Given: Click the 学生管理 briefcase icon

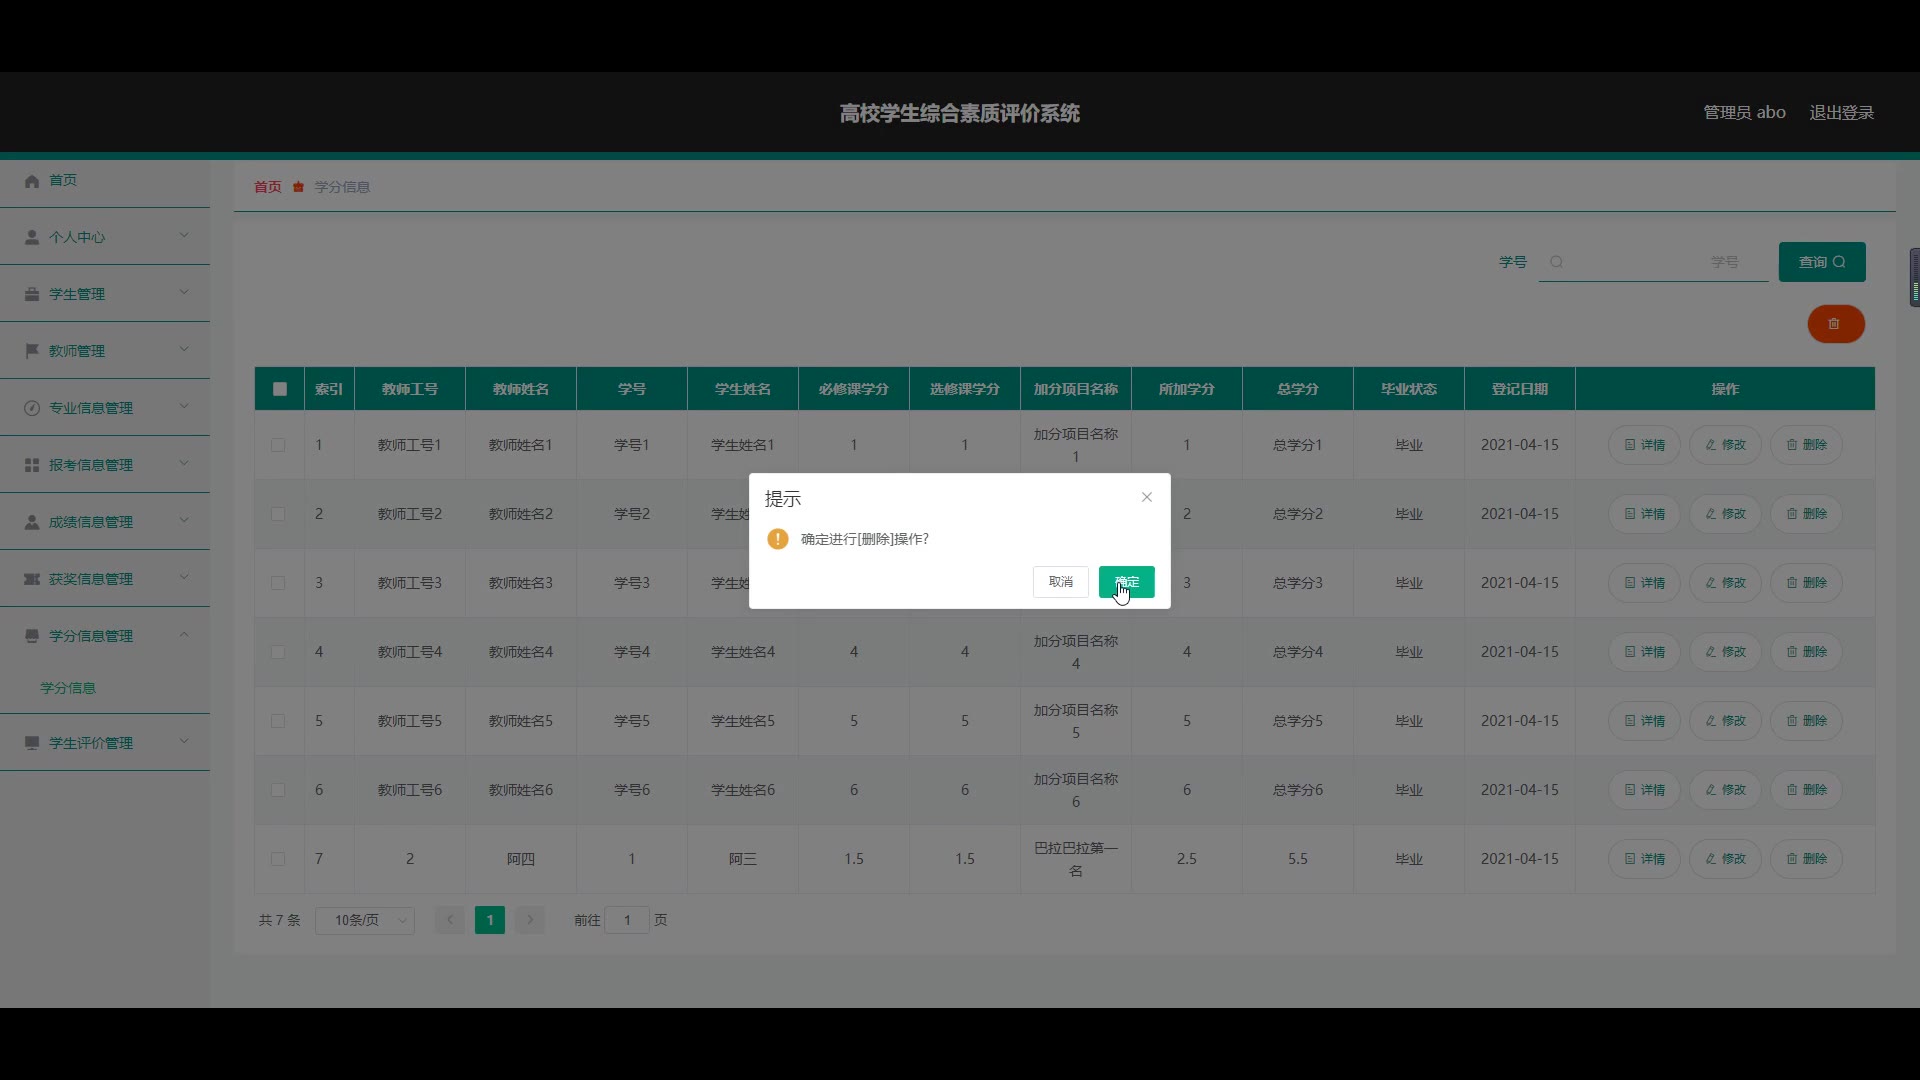Looking at the screenshot, I should pyautogui.click(x=32, y=295).
